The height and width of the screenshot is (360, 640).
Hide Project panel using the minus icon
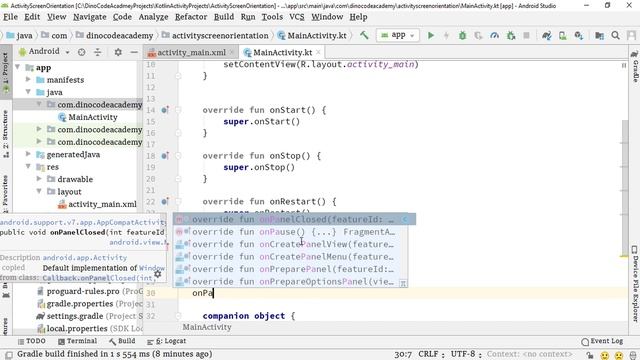coord(134,52)
